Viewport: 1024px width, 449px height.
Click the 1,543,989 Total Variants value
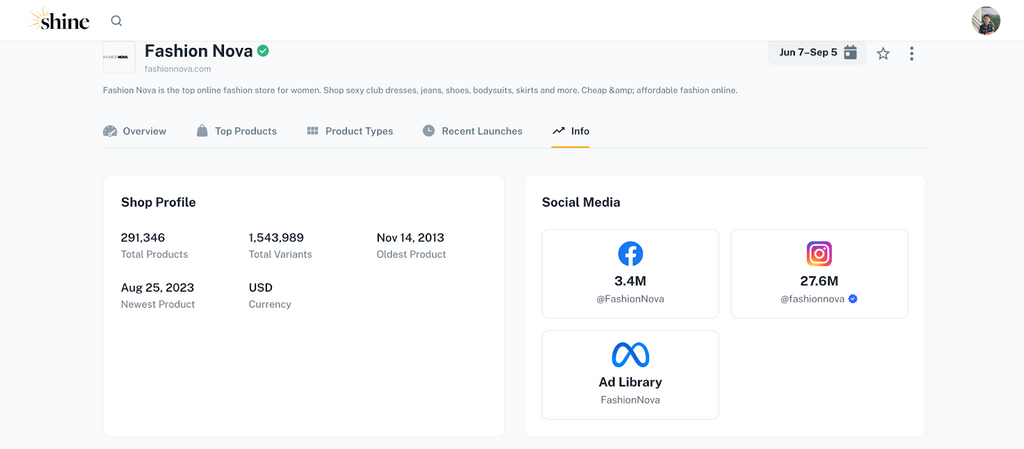pyautogui.click(x=276, y=238)
